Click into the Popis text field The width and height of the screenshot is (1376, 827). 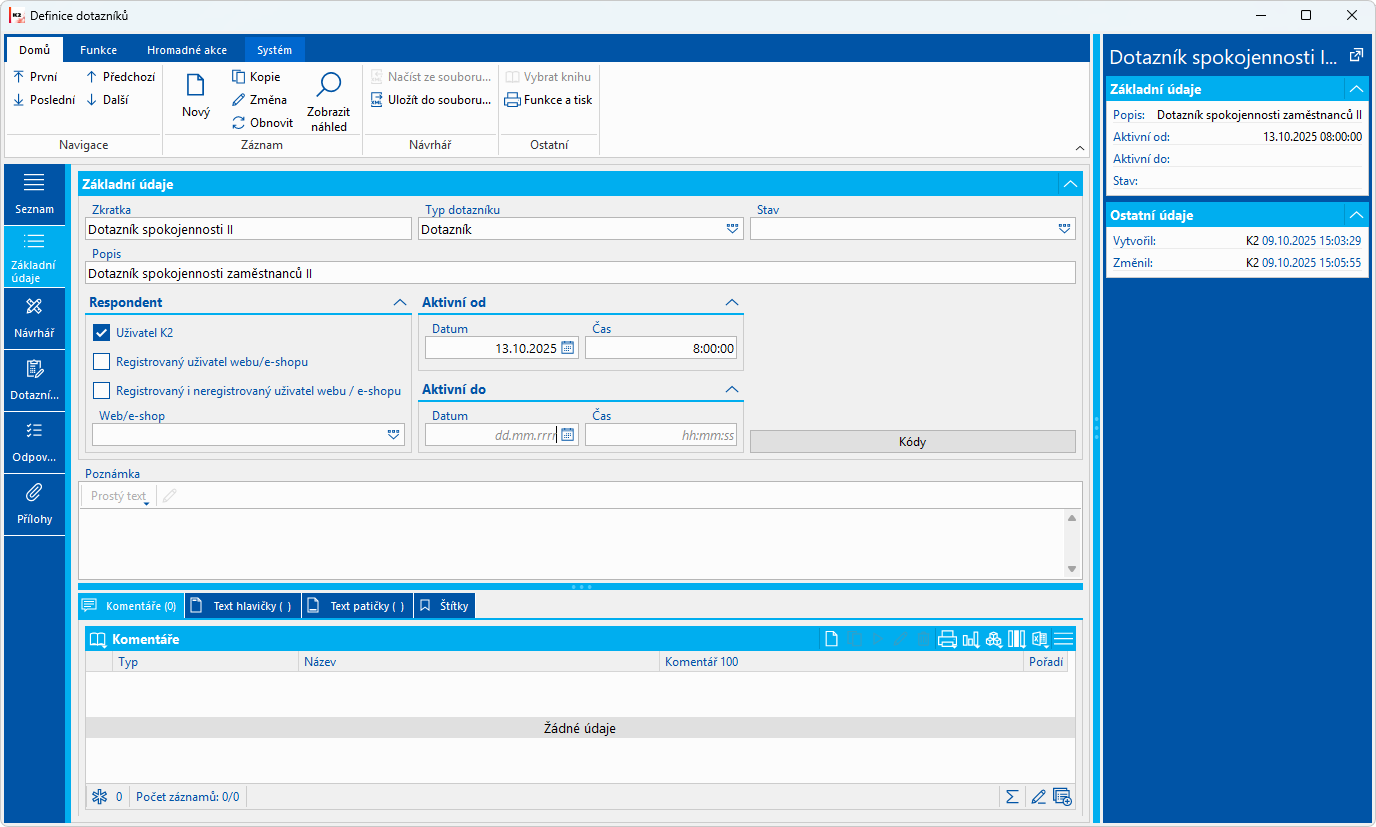(x=580, y=273)
